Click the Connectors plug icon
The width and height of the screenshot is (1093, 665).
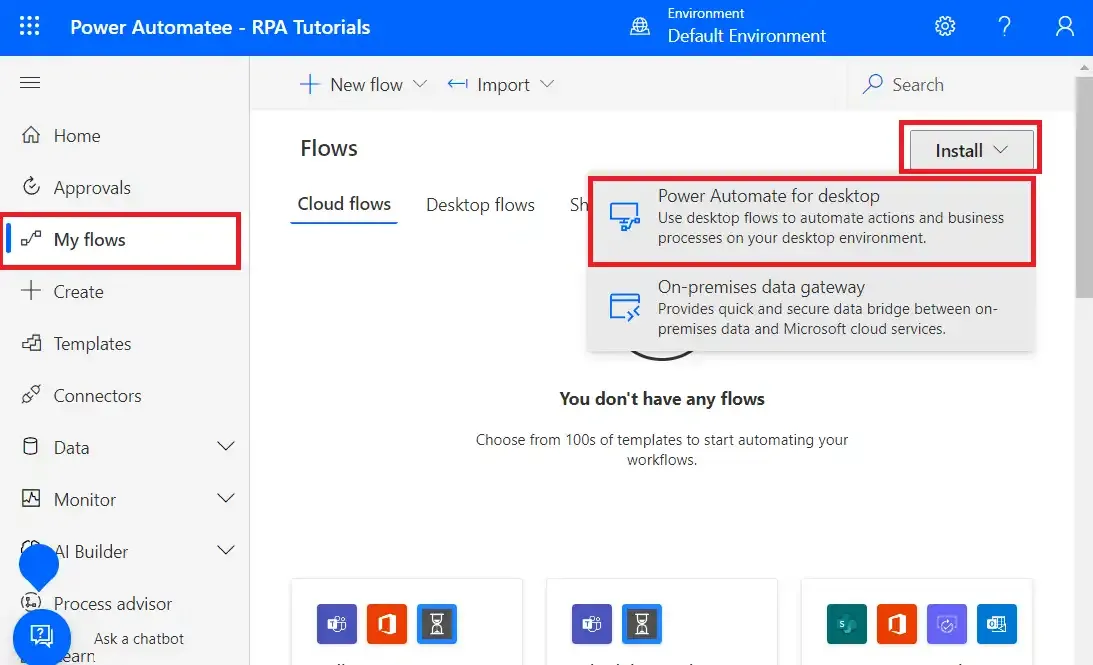31,395
